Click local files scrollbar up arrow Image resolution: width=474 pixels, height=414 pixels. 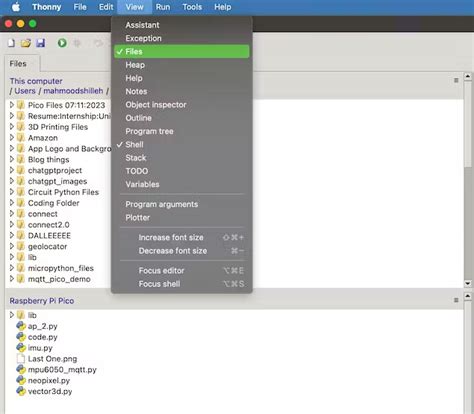pyautogui.click(x=468, y=77)
